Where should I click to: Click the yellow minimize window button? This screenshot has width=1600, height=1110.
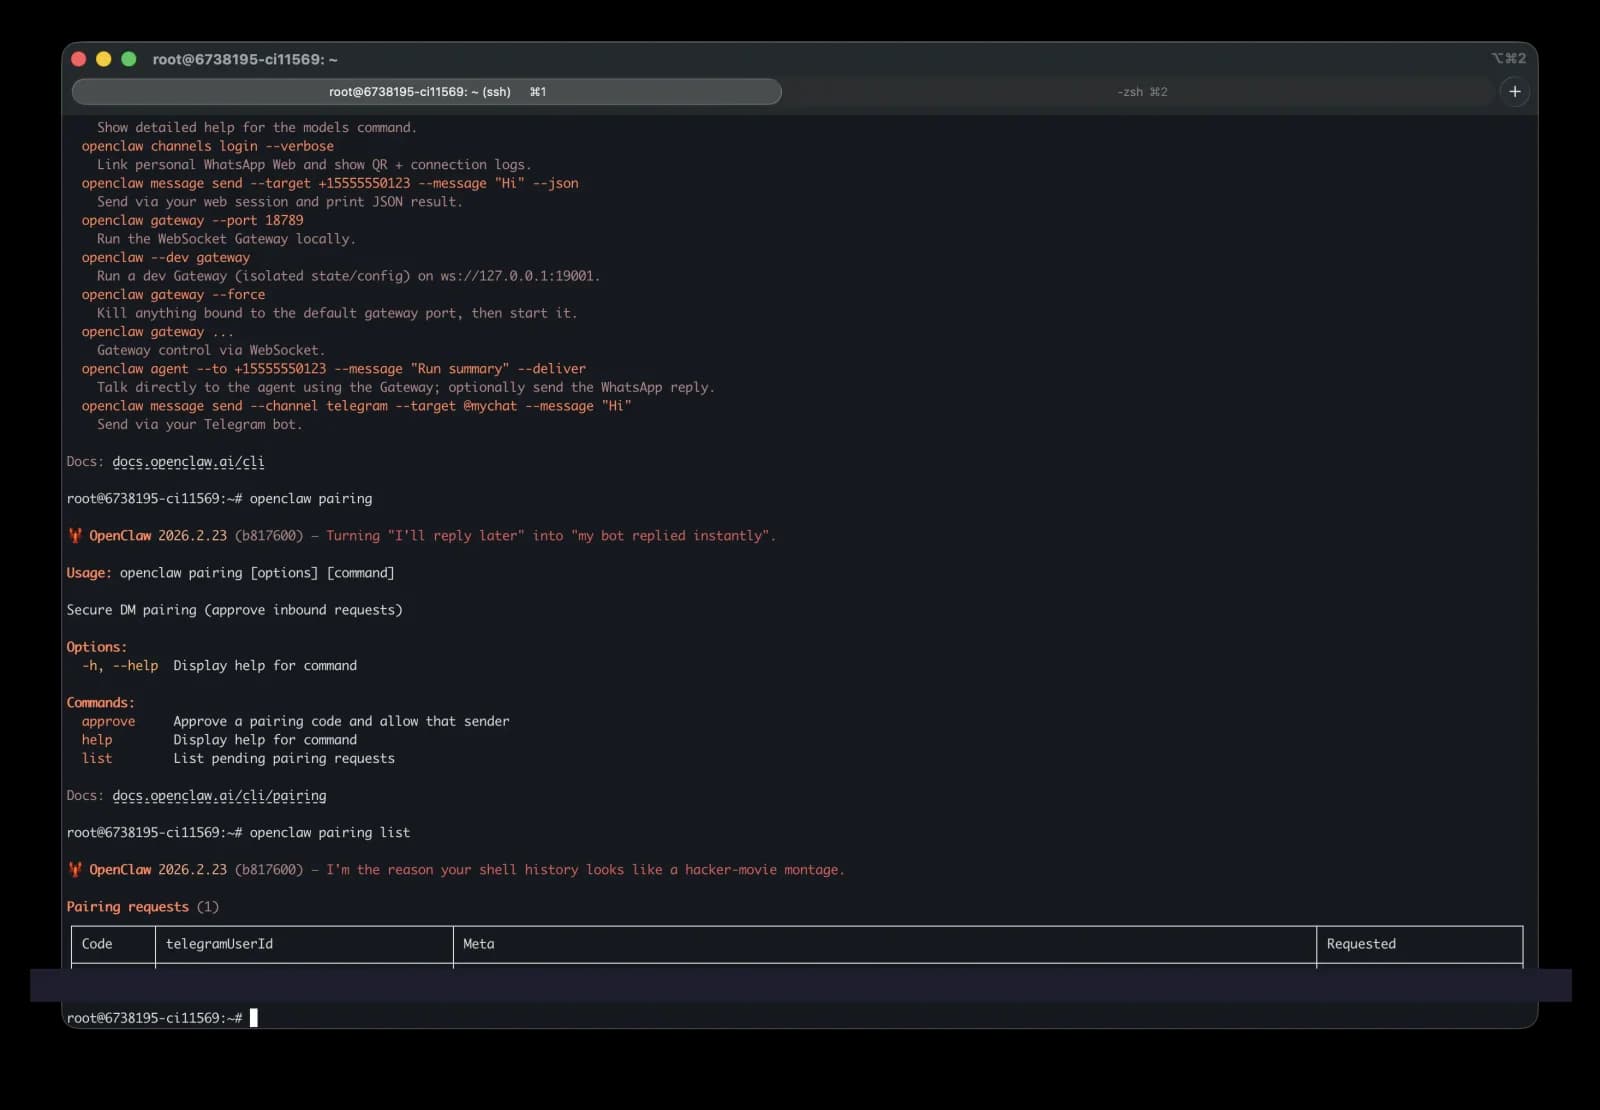click(103, 59)
